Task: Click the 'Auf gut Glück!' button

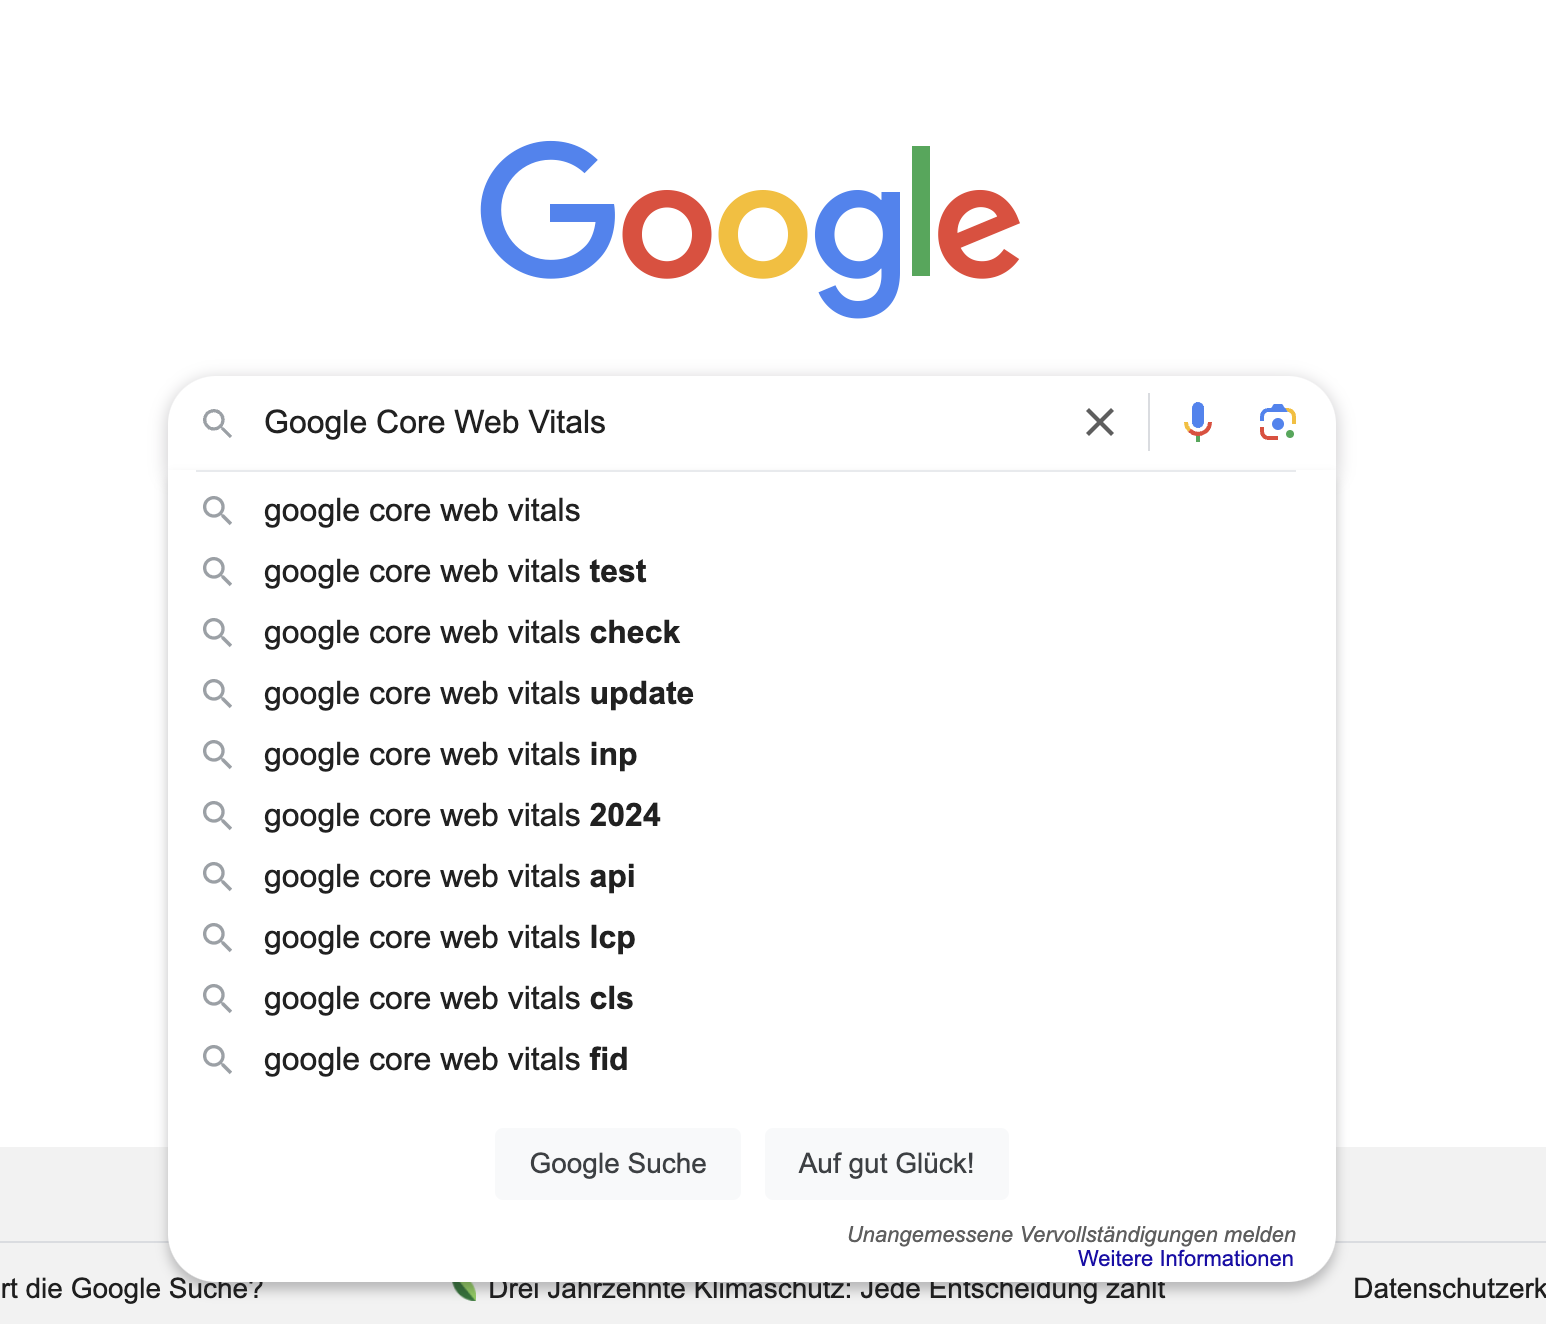Action: 886,1163
